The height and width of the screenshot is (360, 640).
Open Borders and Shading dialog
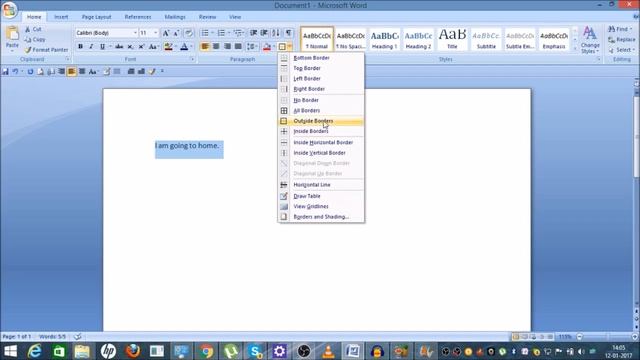tap(321, 217)
